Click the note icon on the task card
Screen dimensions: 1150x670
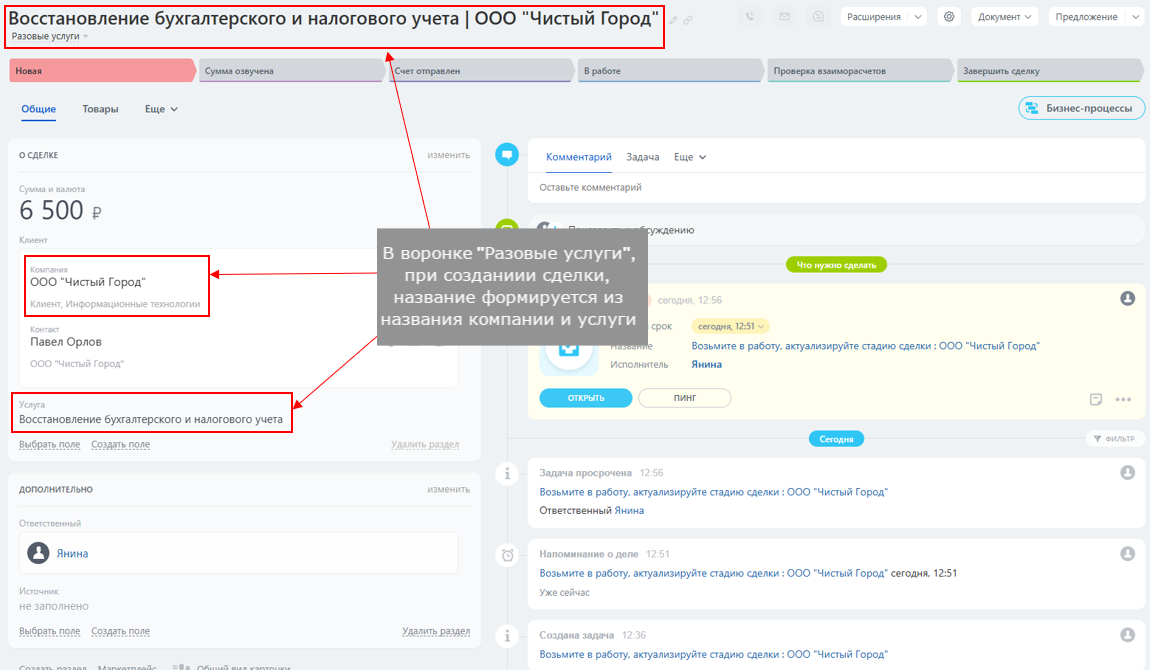(x=1096, y=400)
